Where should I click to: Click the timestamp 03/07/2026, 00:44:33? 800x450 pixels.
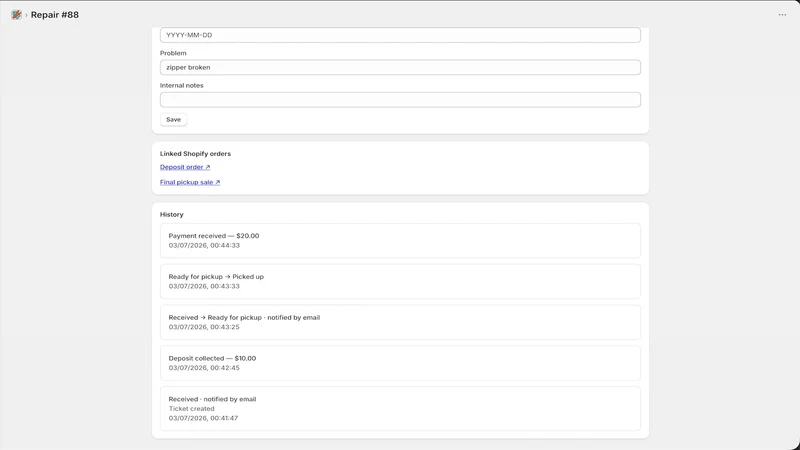204,245
